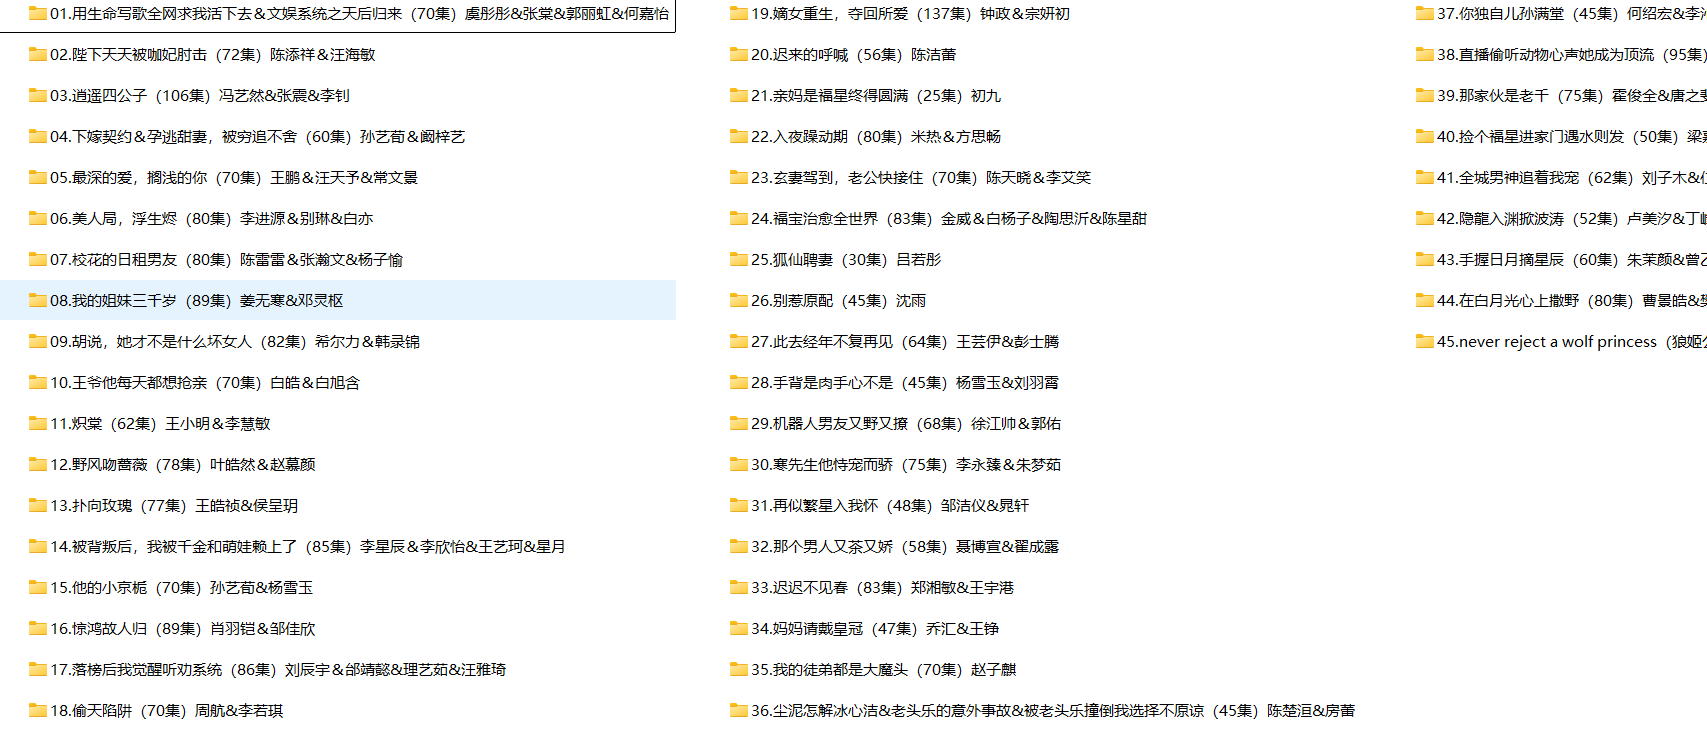Select the highlighted row 08.我的姐妹三千岁

click(x=338, y=300)
